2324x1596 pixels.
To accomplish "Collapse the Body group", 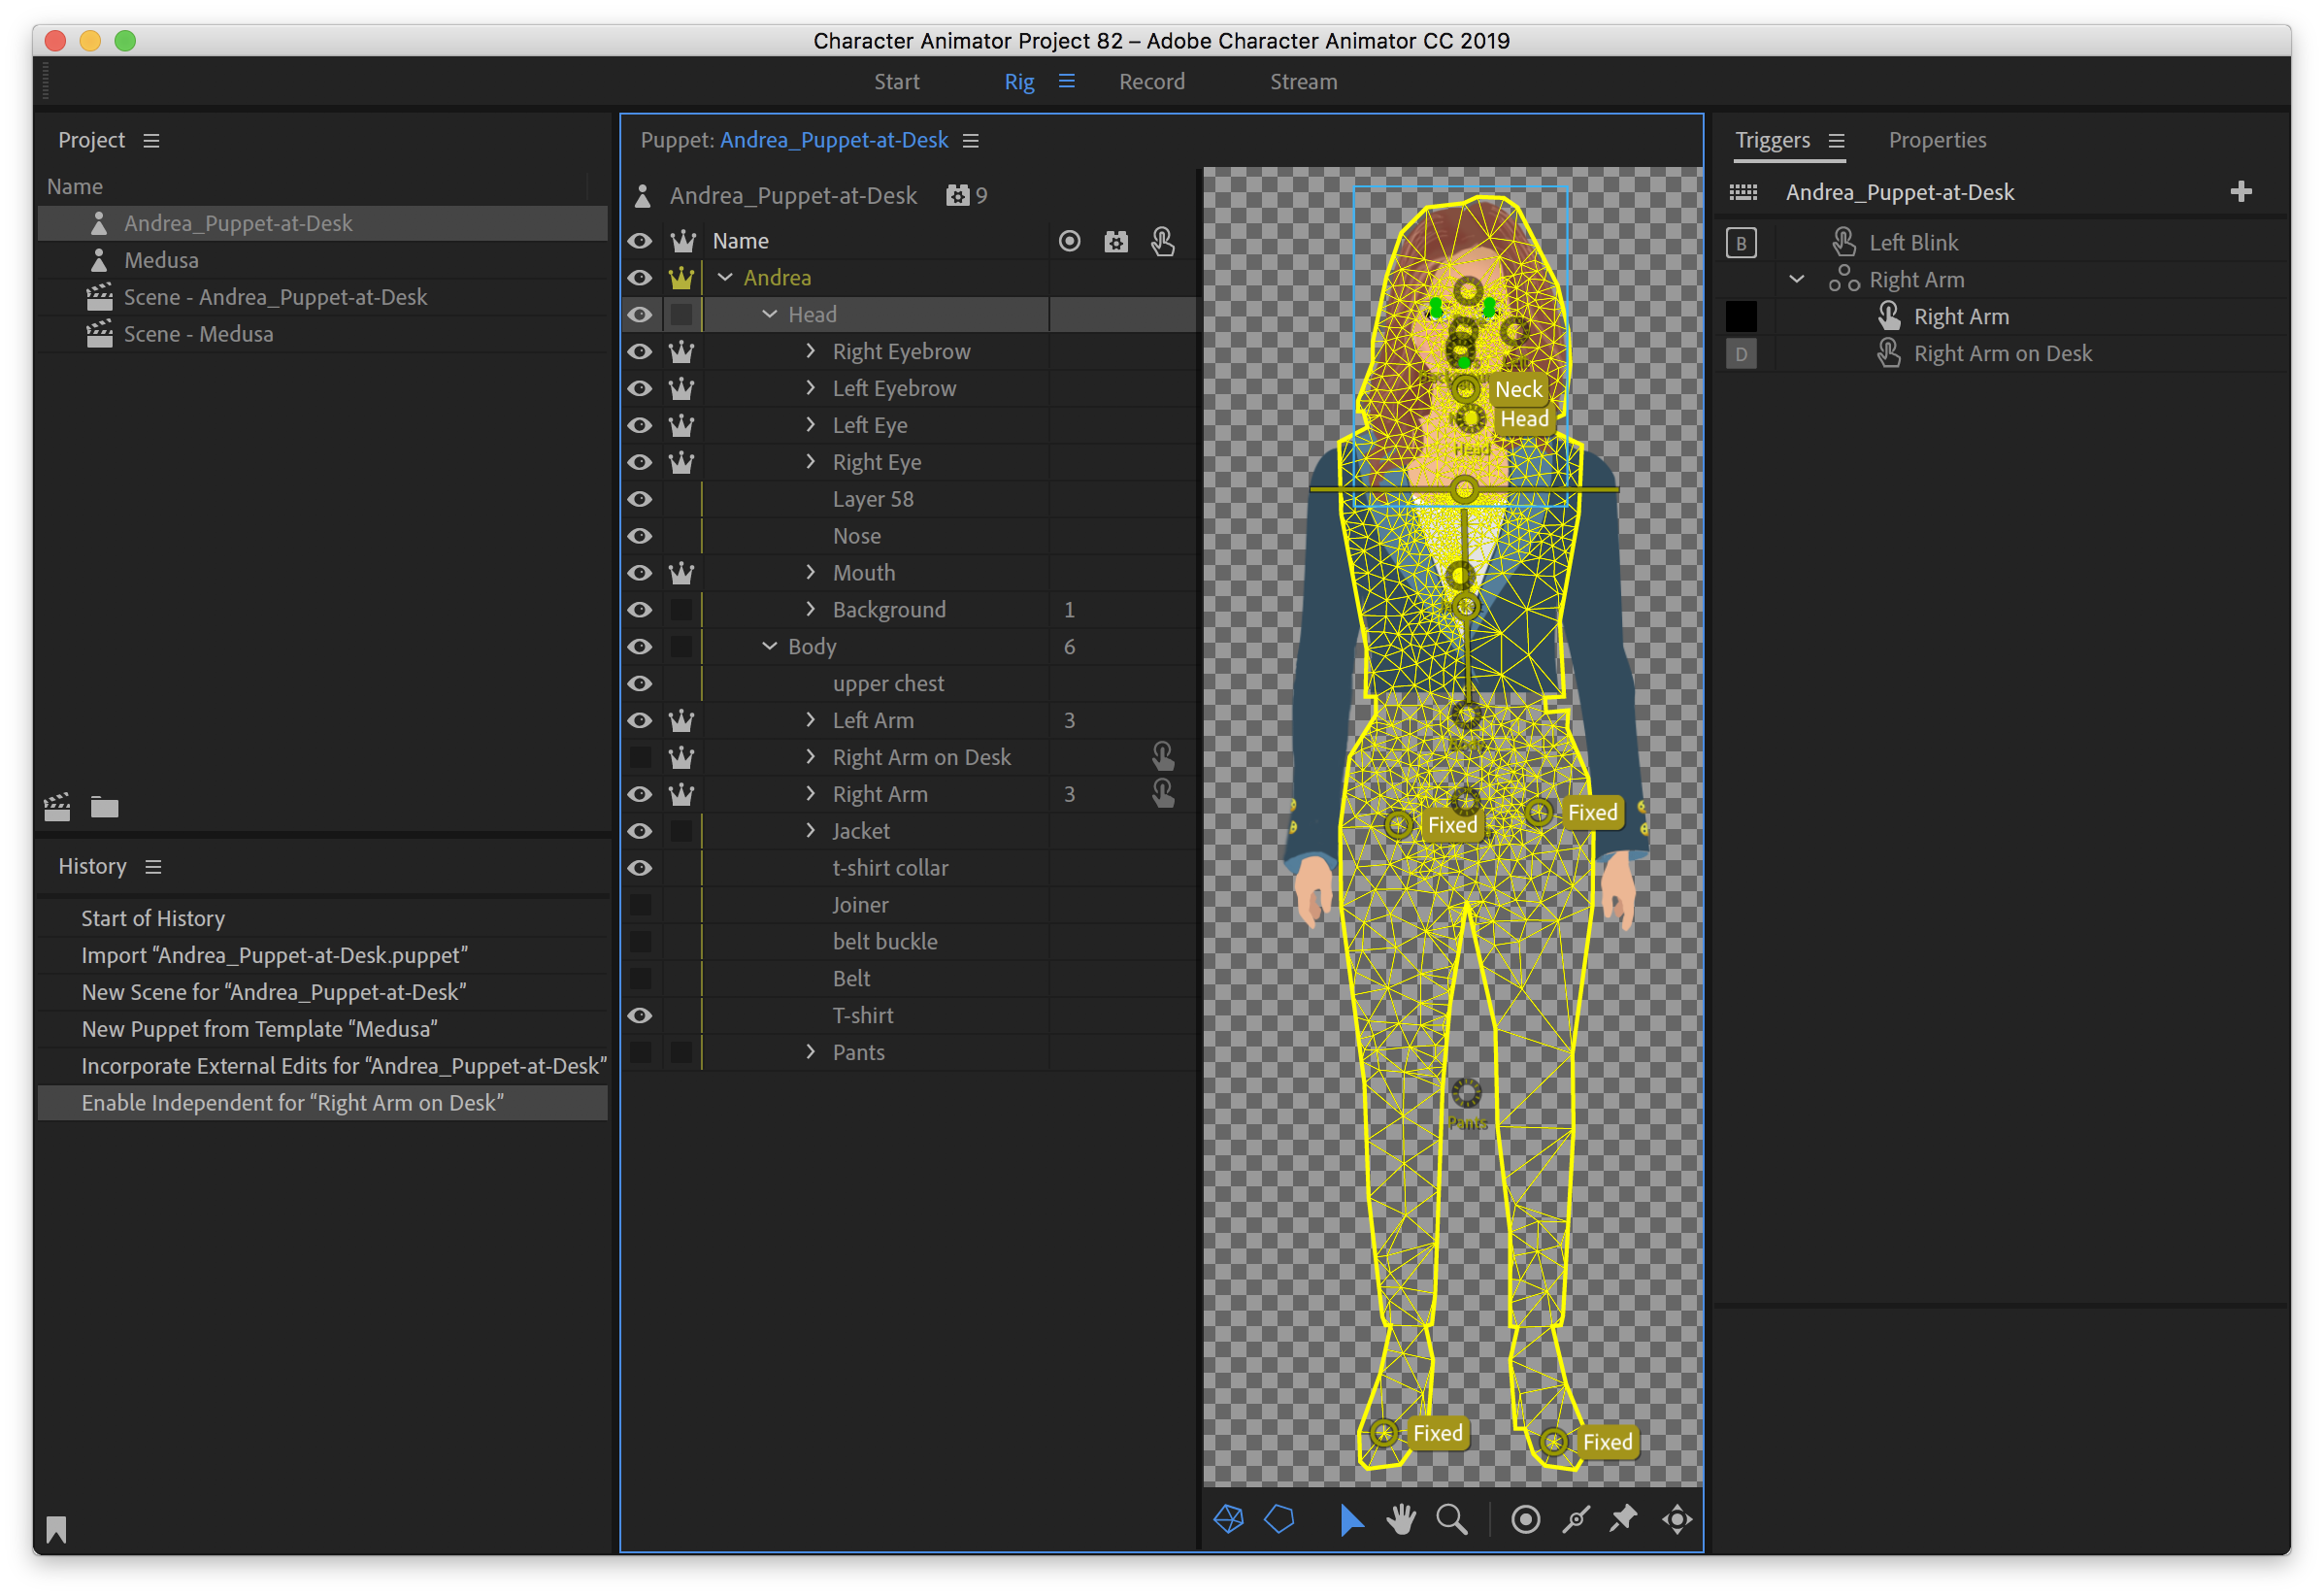I will [769, 646].
